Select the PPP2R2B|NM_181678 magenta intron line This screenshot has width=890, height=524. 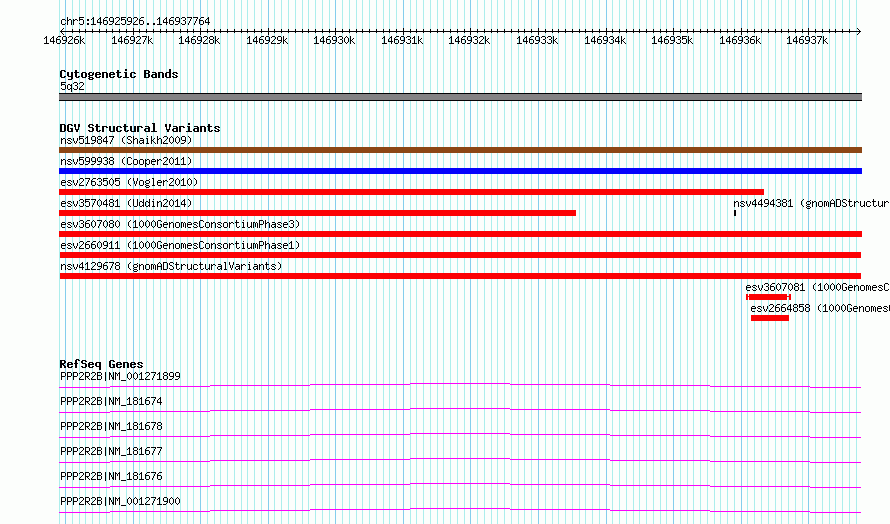pyautogui.click(x=460, y=435)
